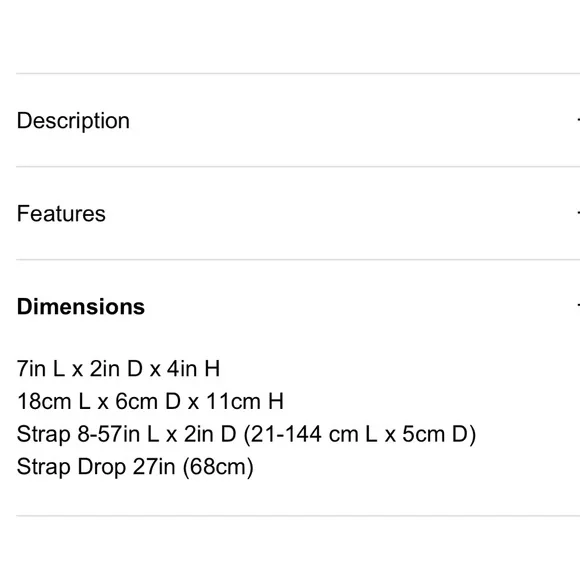Click the bold Dimensions heading
The height and width of the screenshot is (580, 580).
[x=81, y=307]
